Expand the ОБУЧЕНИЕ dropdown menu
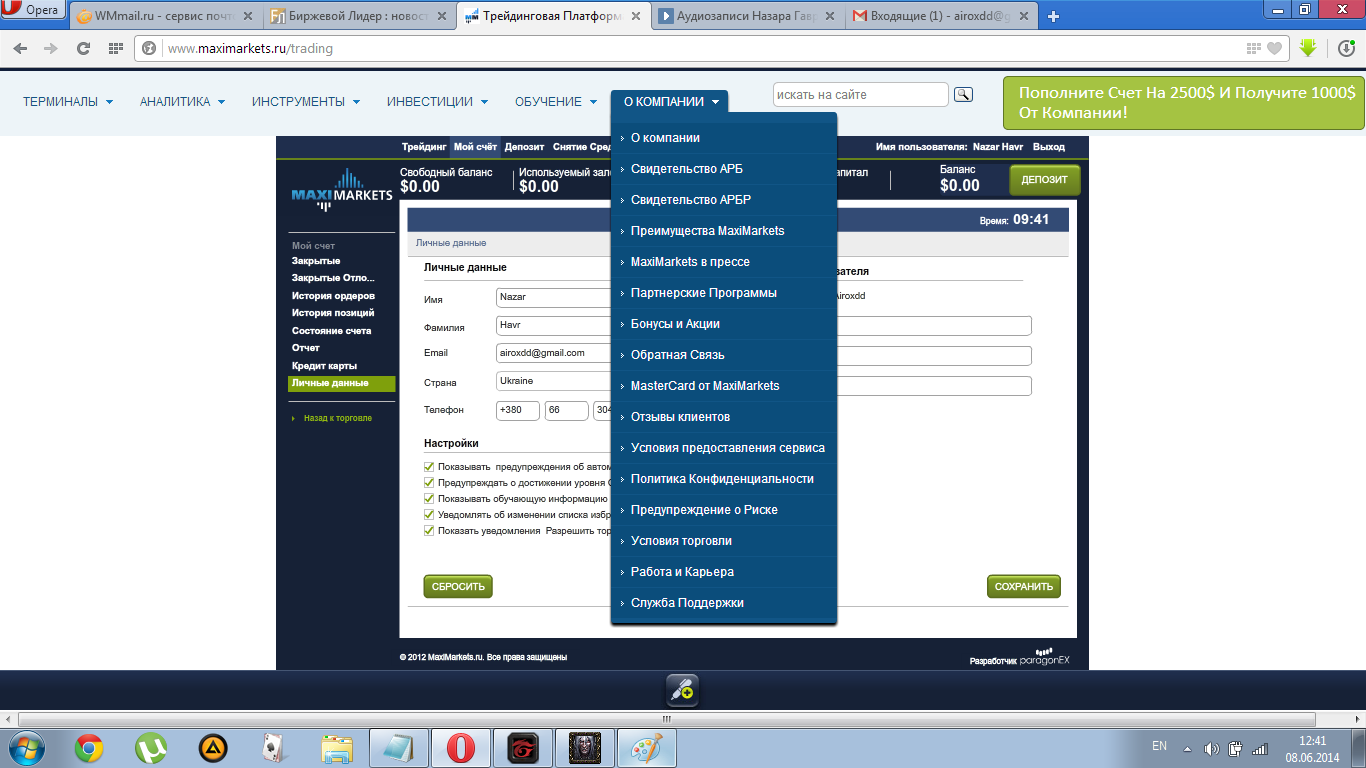Screen dimensions: 1366x768 [556, 101]
